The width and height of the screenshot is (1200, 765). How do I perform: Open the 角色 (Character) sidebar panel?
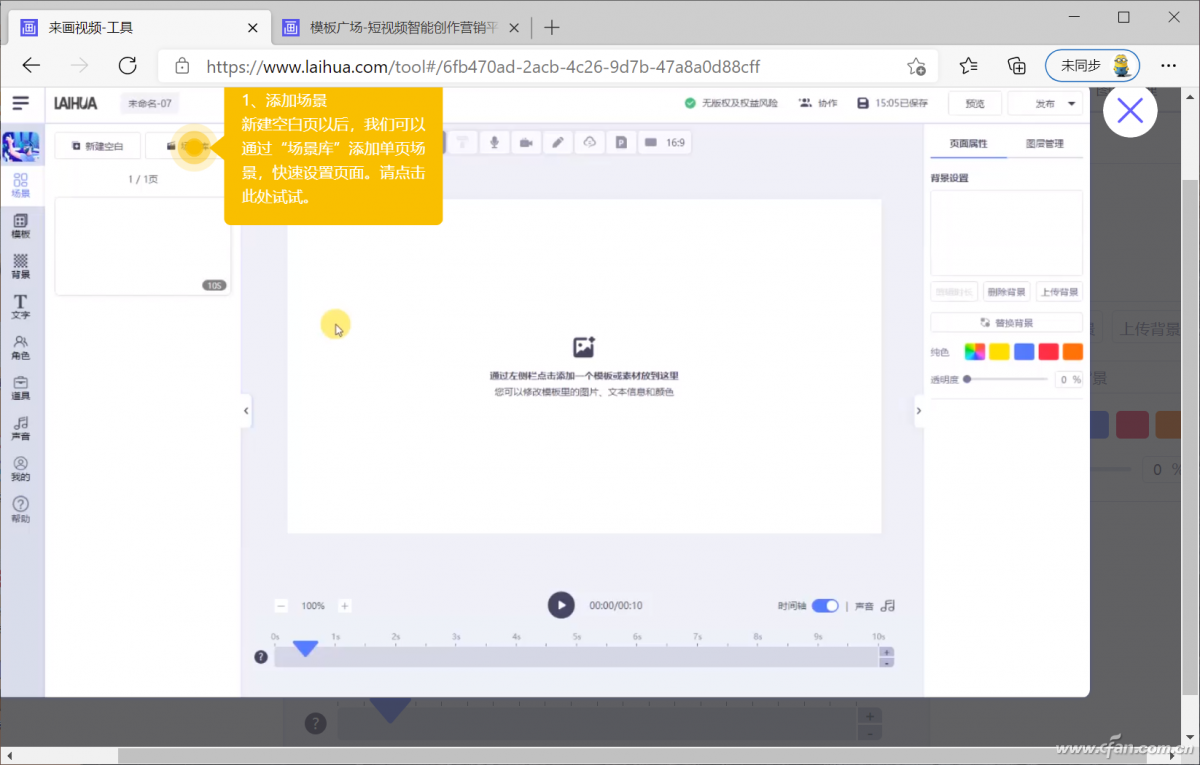pyautogui.click(x=21, y=348)
